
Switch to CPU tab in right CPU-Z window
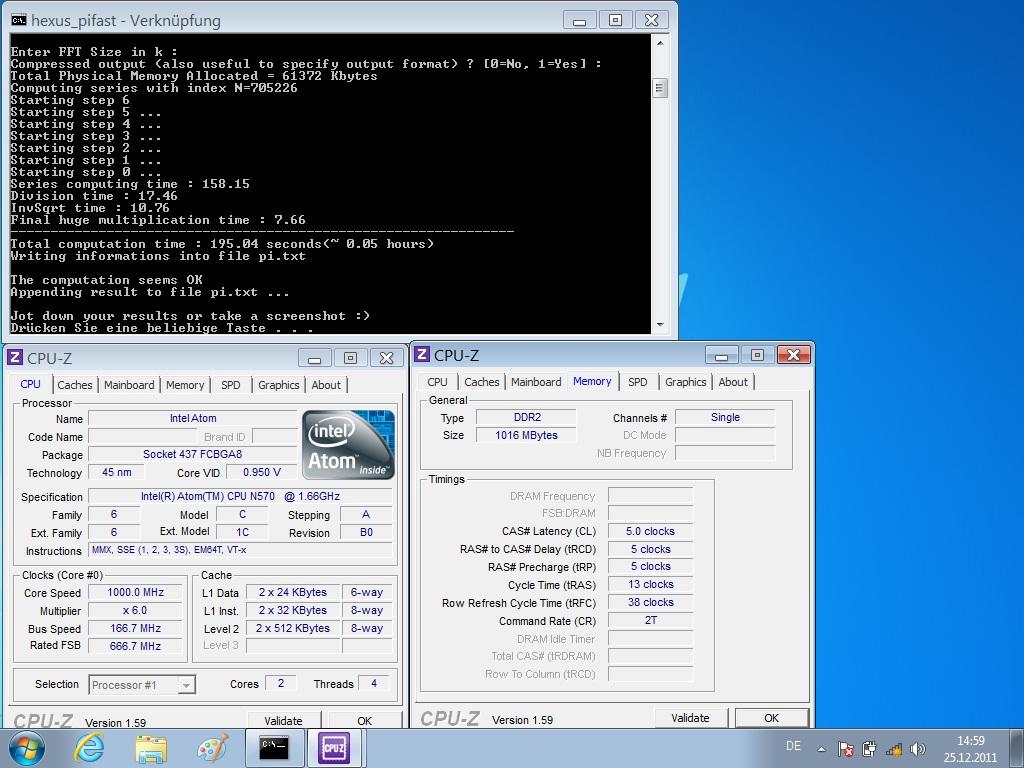(x=438, y=382)
